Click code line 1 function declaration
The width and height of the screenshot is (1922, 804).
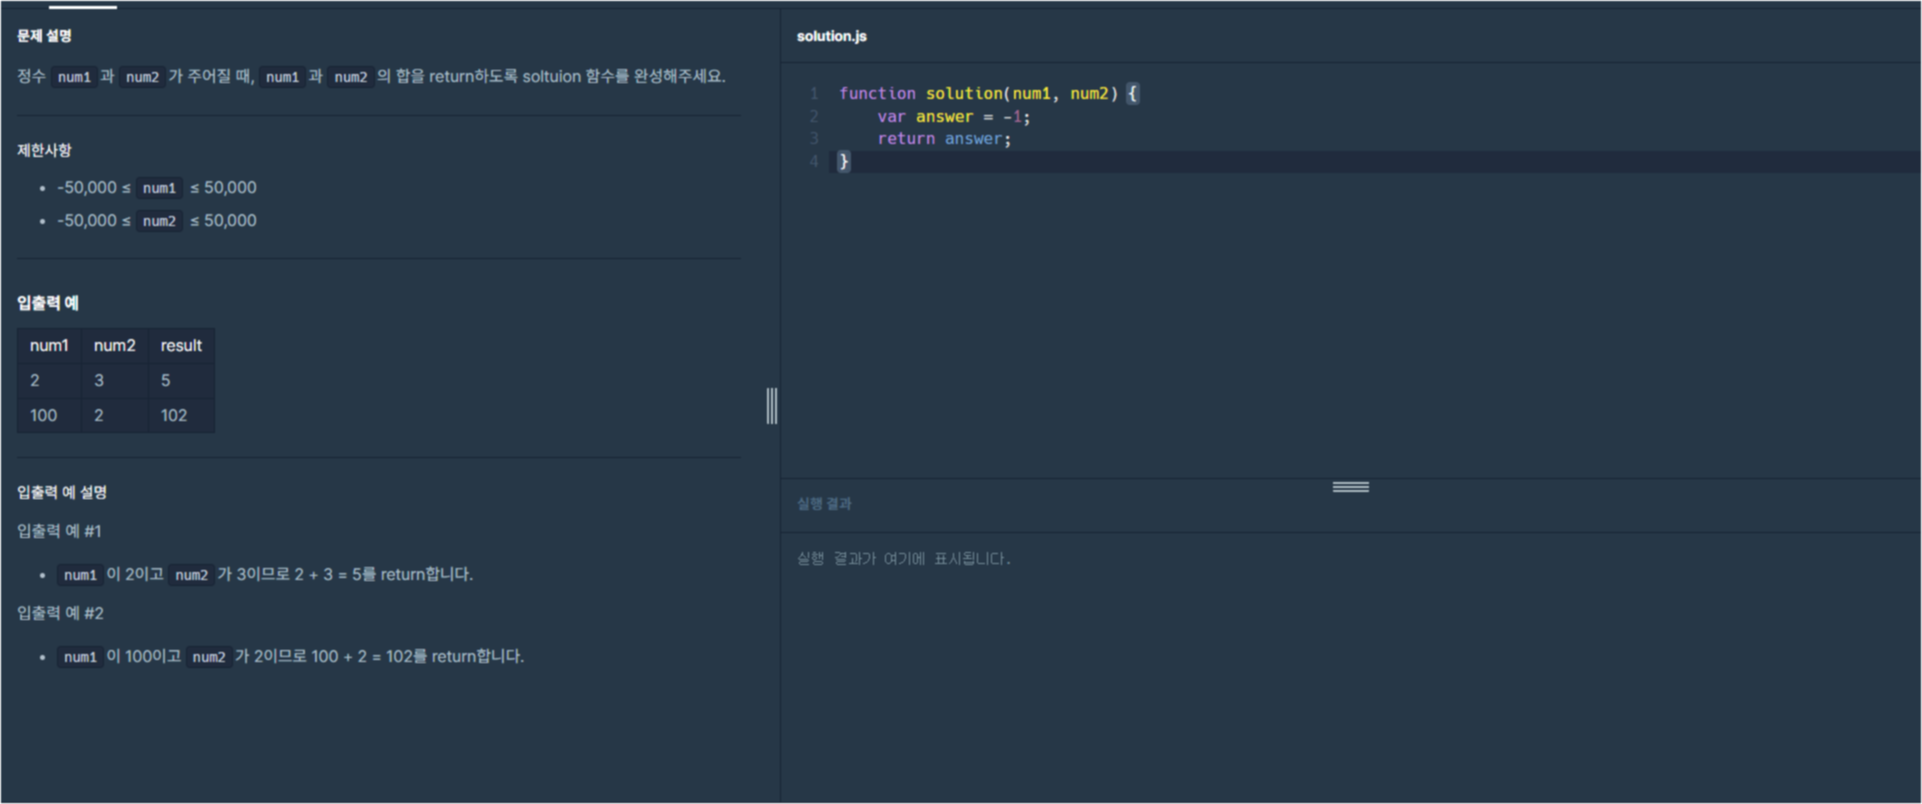(988, 93)
